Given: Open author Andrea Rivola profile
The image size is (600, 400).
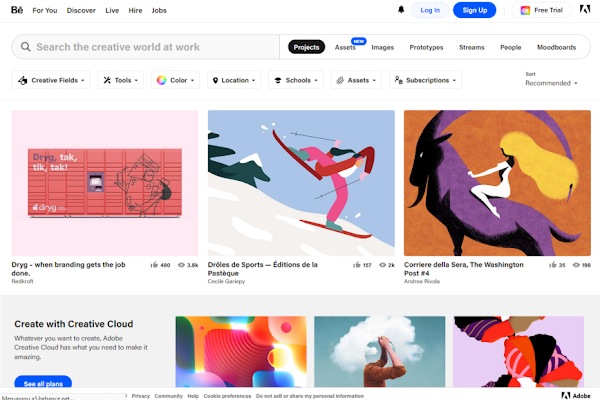Looking at the screenshot, I should click(x=422, y=281).
